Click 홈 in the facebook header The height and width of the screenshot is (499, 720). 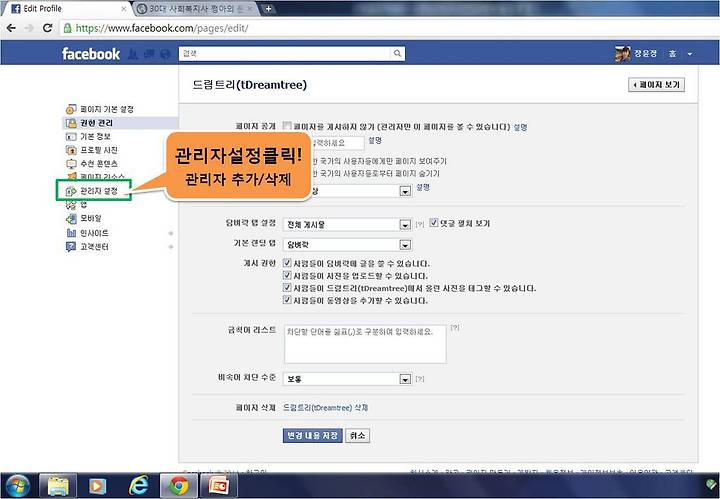point(672,54)
